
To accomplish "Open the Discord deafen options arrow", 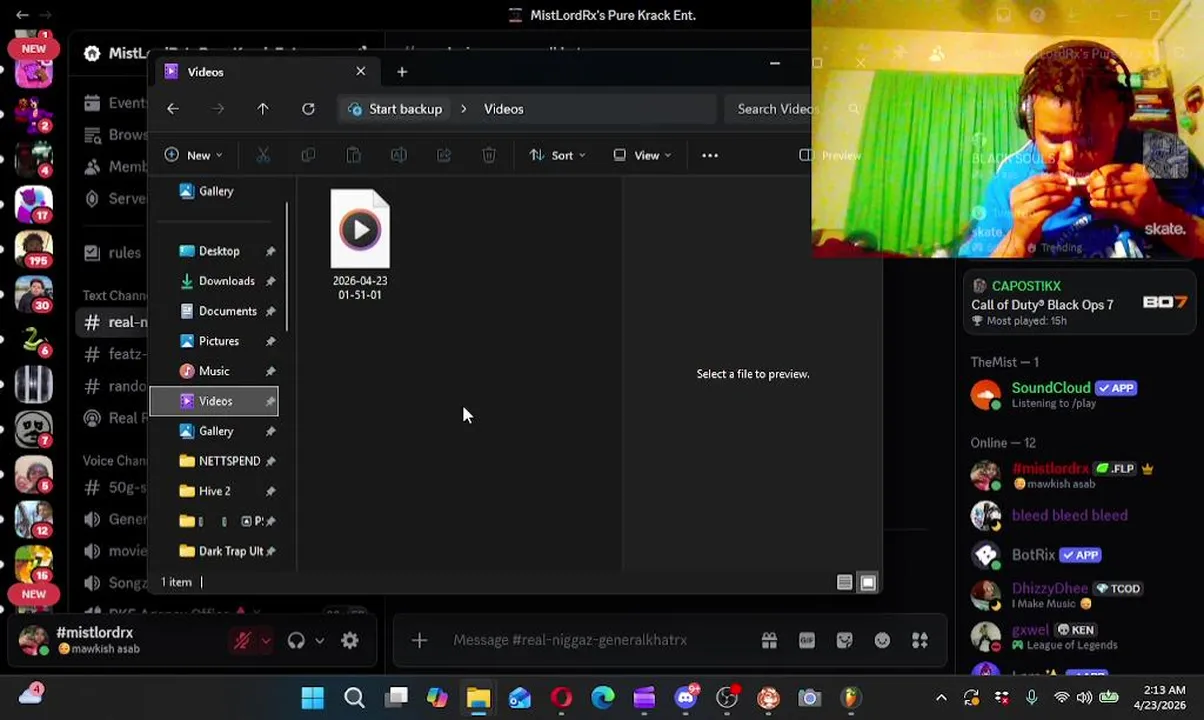I will (x=319, y=641).
